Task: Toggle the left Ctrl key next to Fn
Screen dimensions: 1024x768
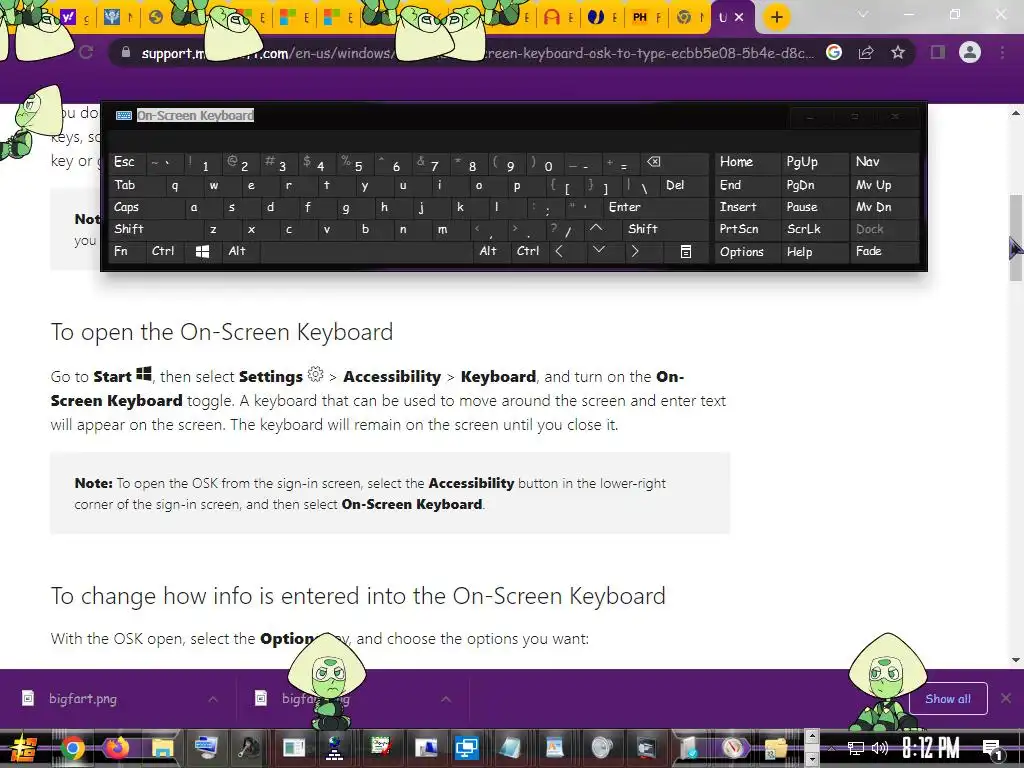Action: pyautogui.click(x=163, y=251)
